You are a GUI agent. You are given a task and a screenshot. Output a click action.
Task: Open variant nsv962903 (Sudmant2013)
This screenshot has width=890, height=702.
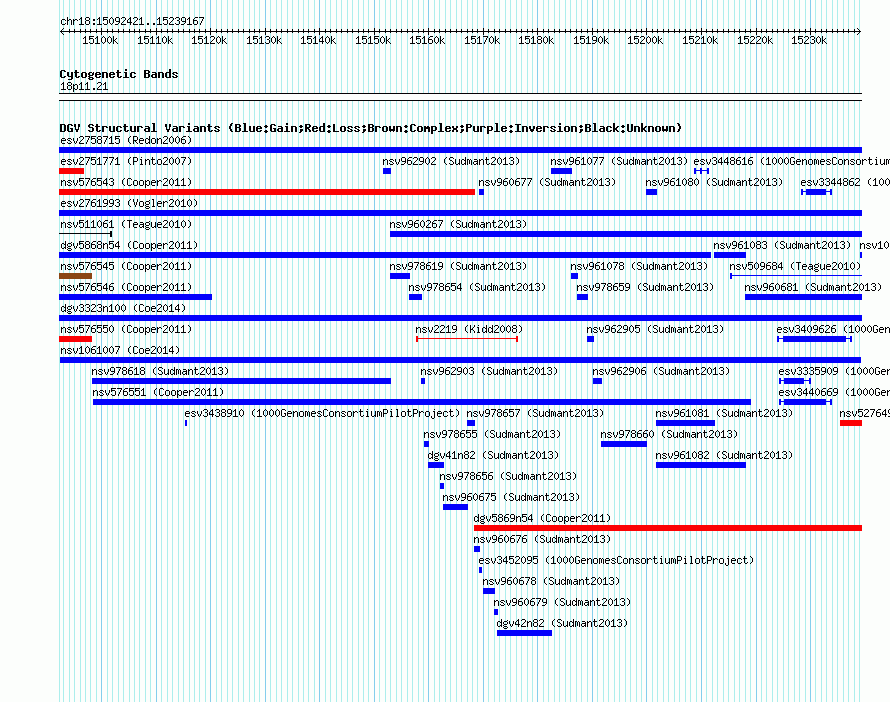click(489, 371)
